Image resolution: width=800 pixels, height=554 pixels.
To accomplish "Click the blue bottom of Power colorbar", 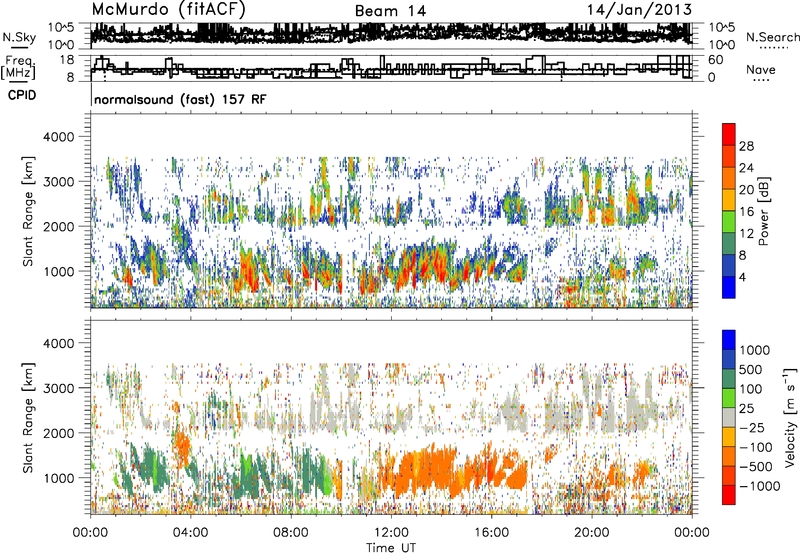I will (x=729, y=287).
